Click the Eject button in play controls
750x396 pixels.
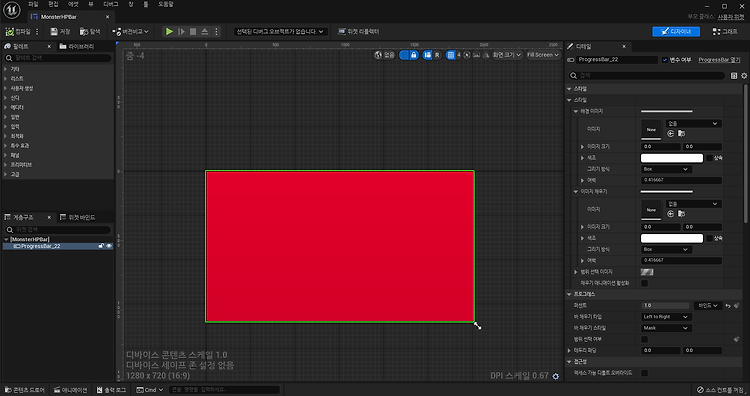tap(205, 32)
